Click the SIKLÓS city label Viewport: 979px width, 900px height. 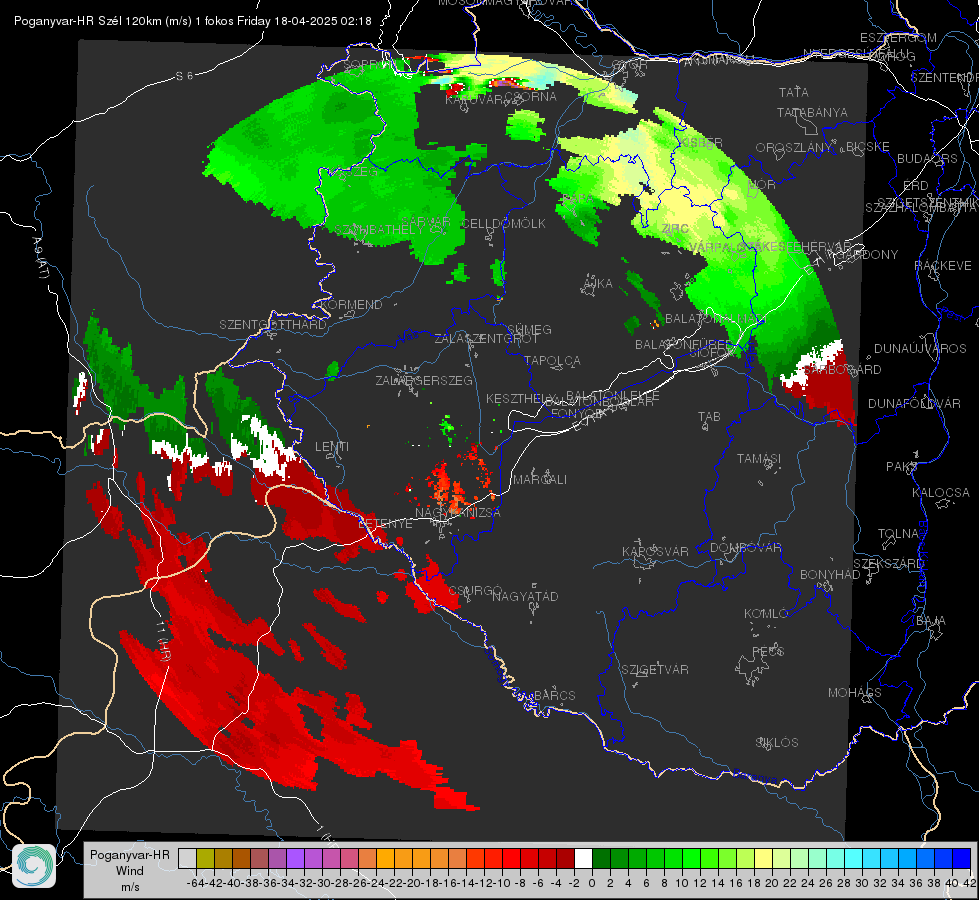777,743
